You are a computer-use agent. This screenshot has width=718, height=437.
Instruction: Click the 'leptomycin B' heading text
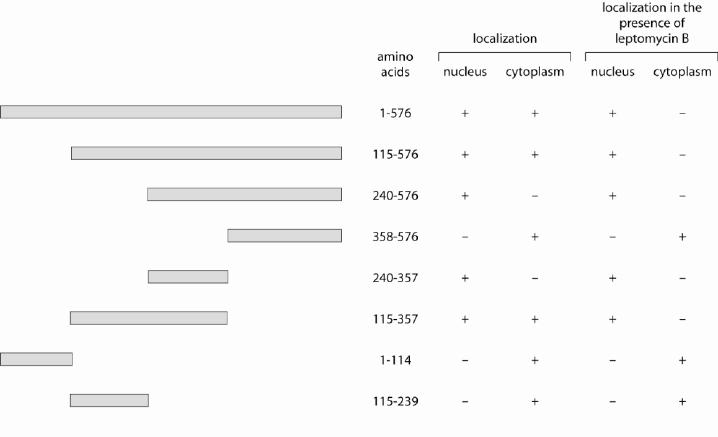[x=652, y=38]
